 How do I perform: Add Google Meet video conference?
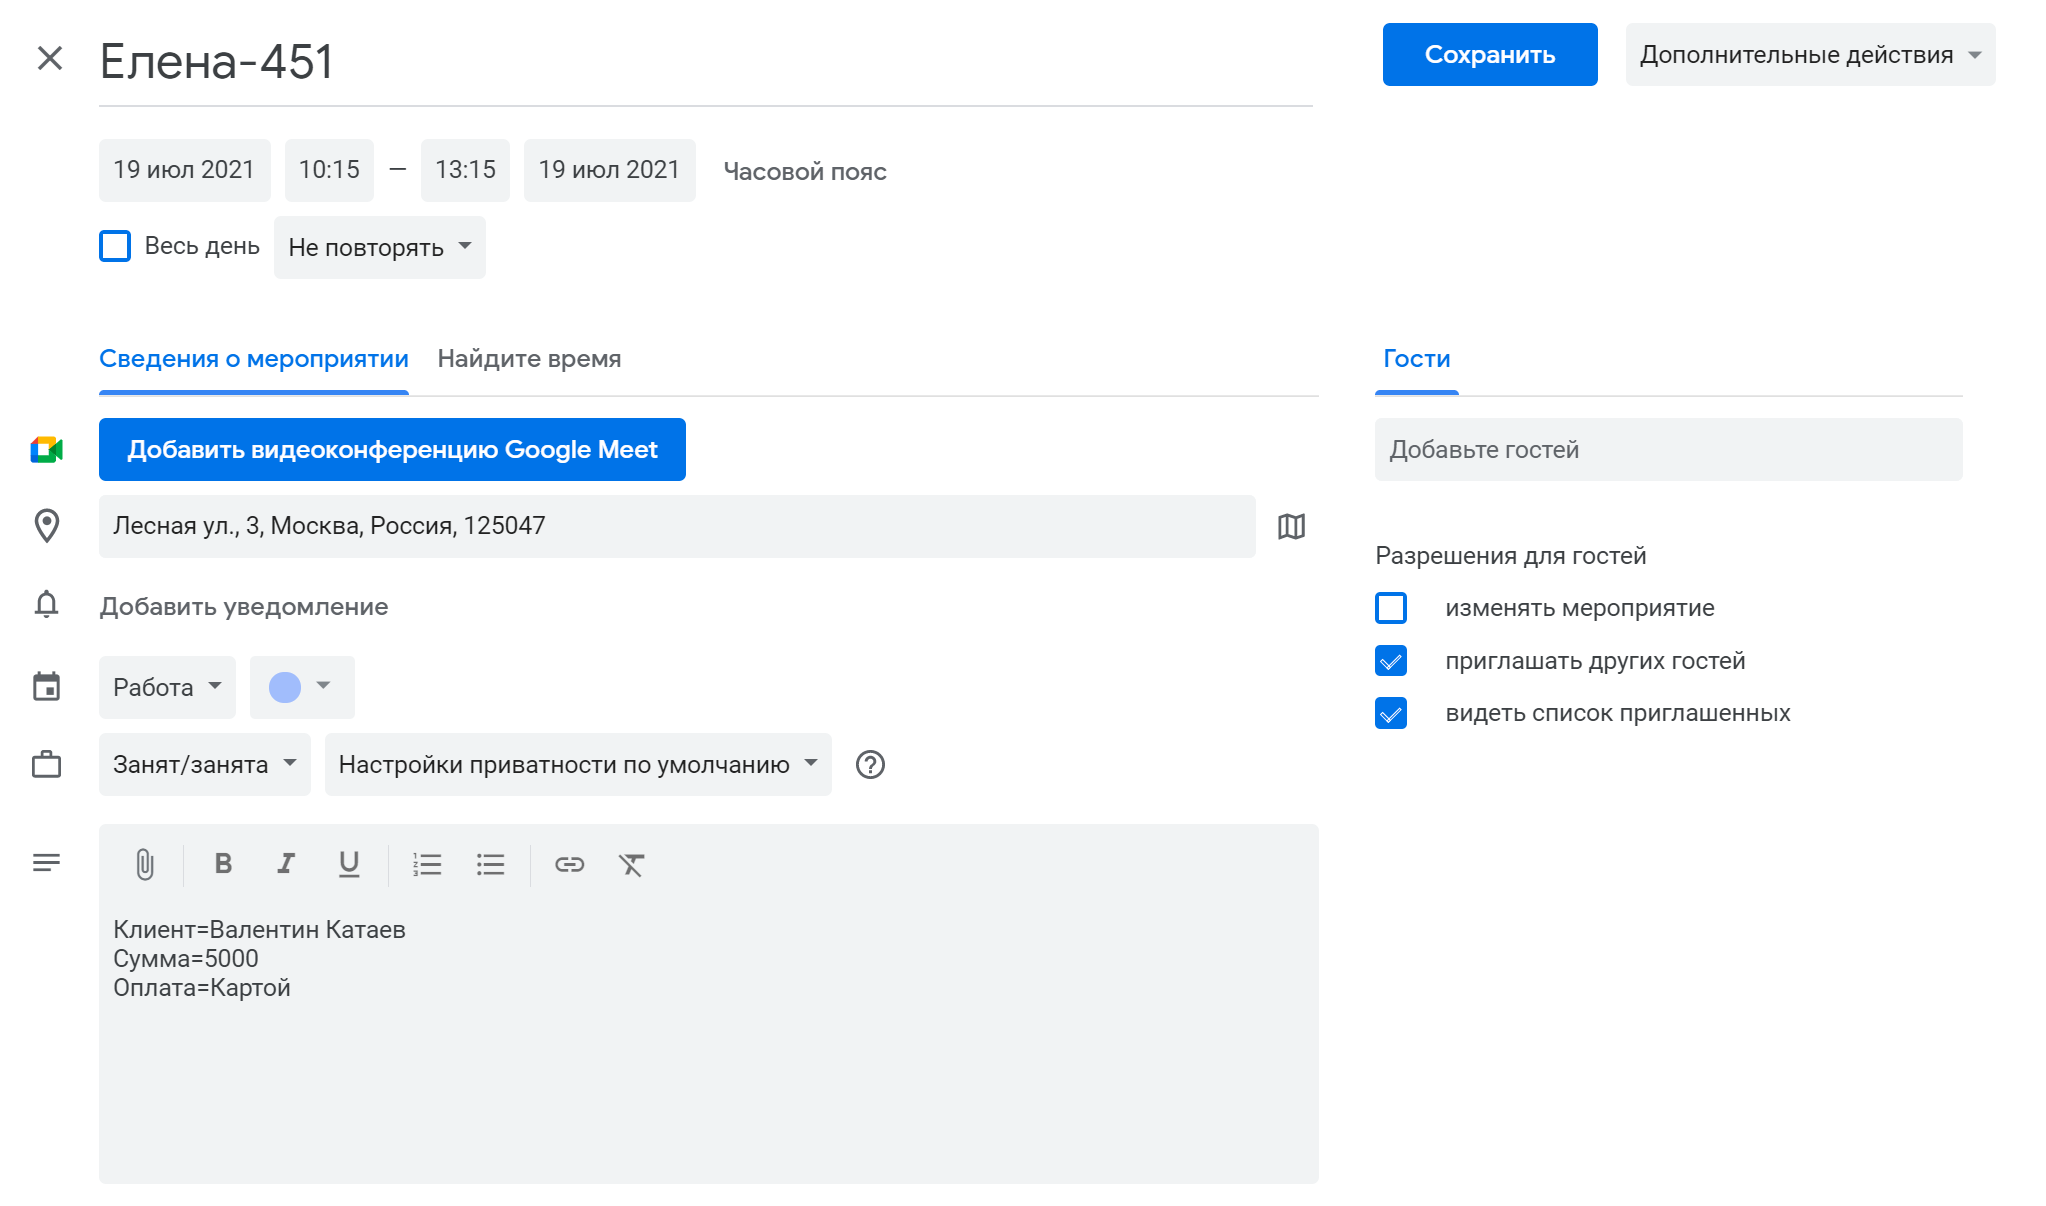click(392, 450)
